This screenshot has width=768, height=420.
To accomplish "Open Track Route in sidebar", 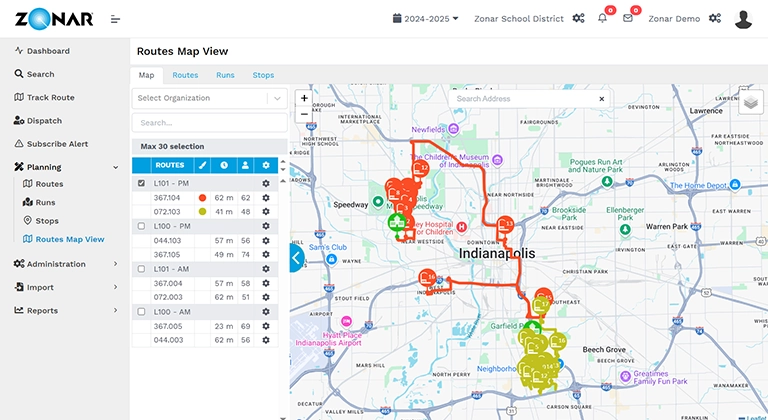I will [52, 97].
